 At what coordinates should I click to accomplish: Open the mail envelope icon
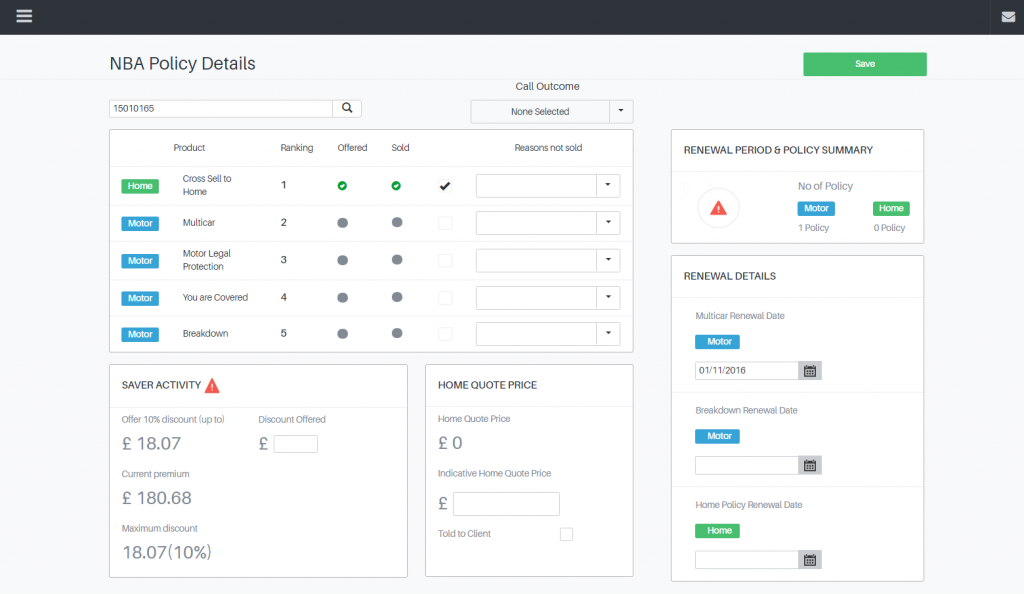[1008, 17]
